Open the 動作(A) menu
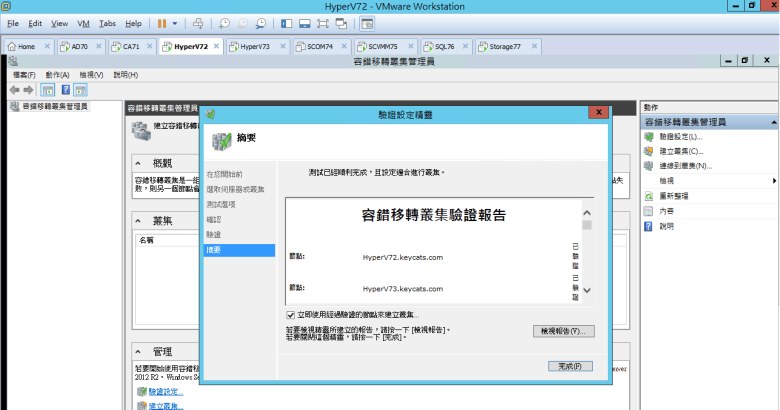780x410 pixels. tap(57, 75)
